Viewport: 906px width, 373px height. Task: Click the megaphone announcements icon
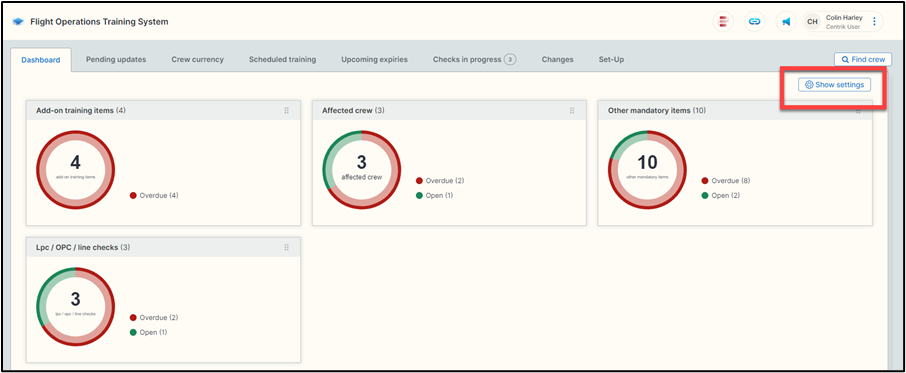click(786, 21)
